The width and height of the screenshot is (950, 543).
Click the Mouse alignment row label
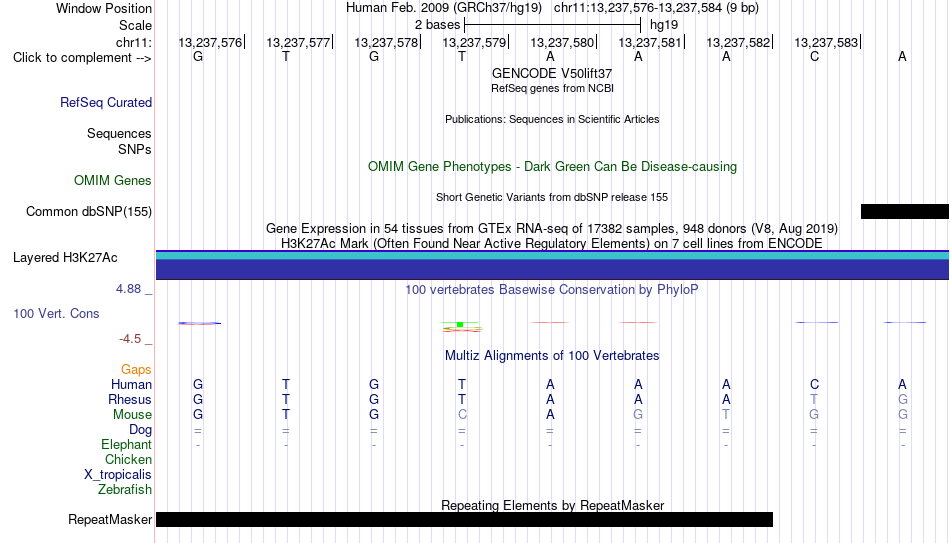132,415
